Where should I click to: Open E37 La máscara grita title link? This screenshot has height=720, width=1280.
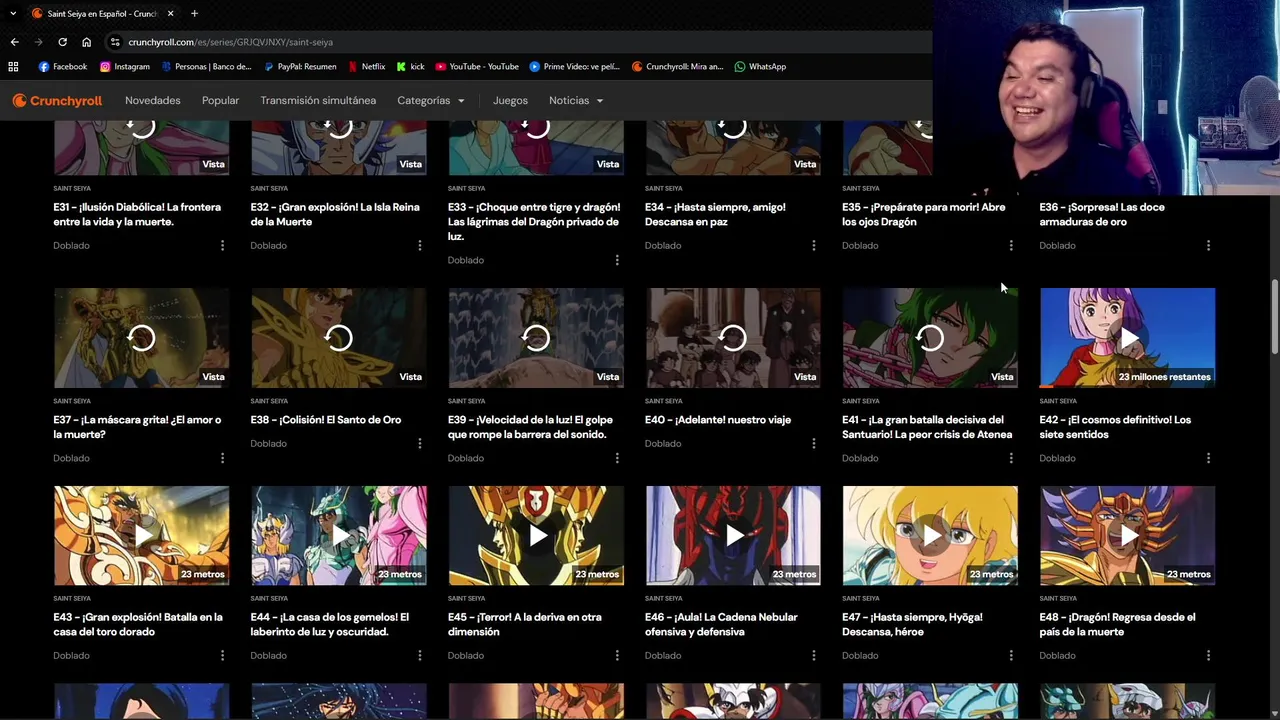click(137, 427)
